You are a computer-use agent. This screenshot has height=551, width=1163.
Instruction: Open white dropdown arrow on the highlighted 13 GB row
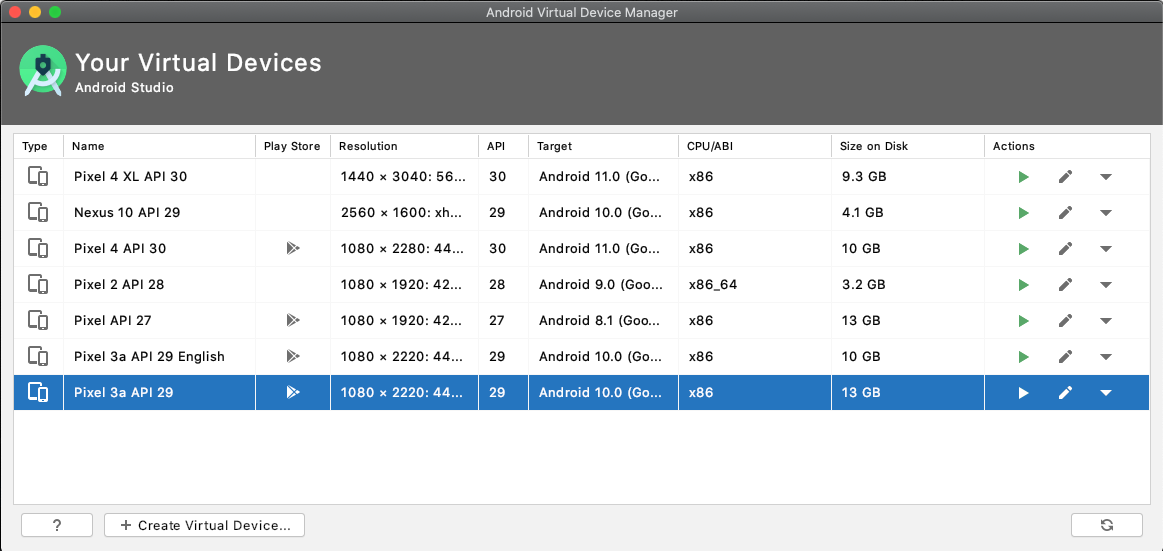pos(1106,393)
